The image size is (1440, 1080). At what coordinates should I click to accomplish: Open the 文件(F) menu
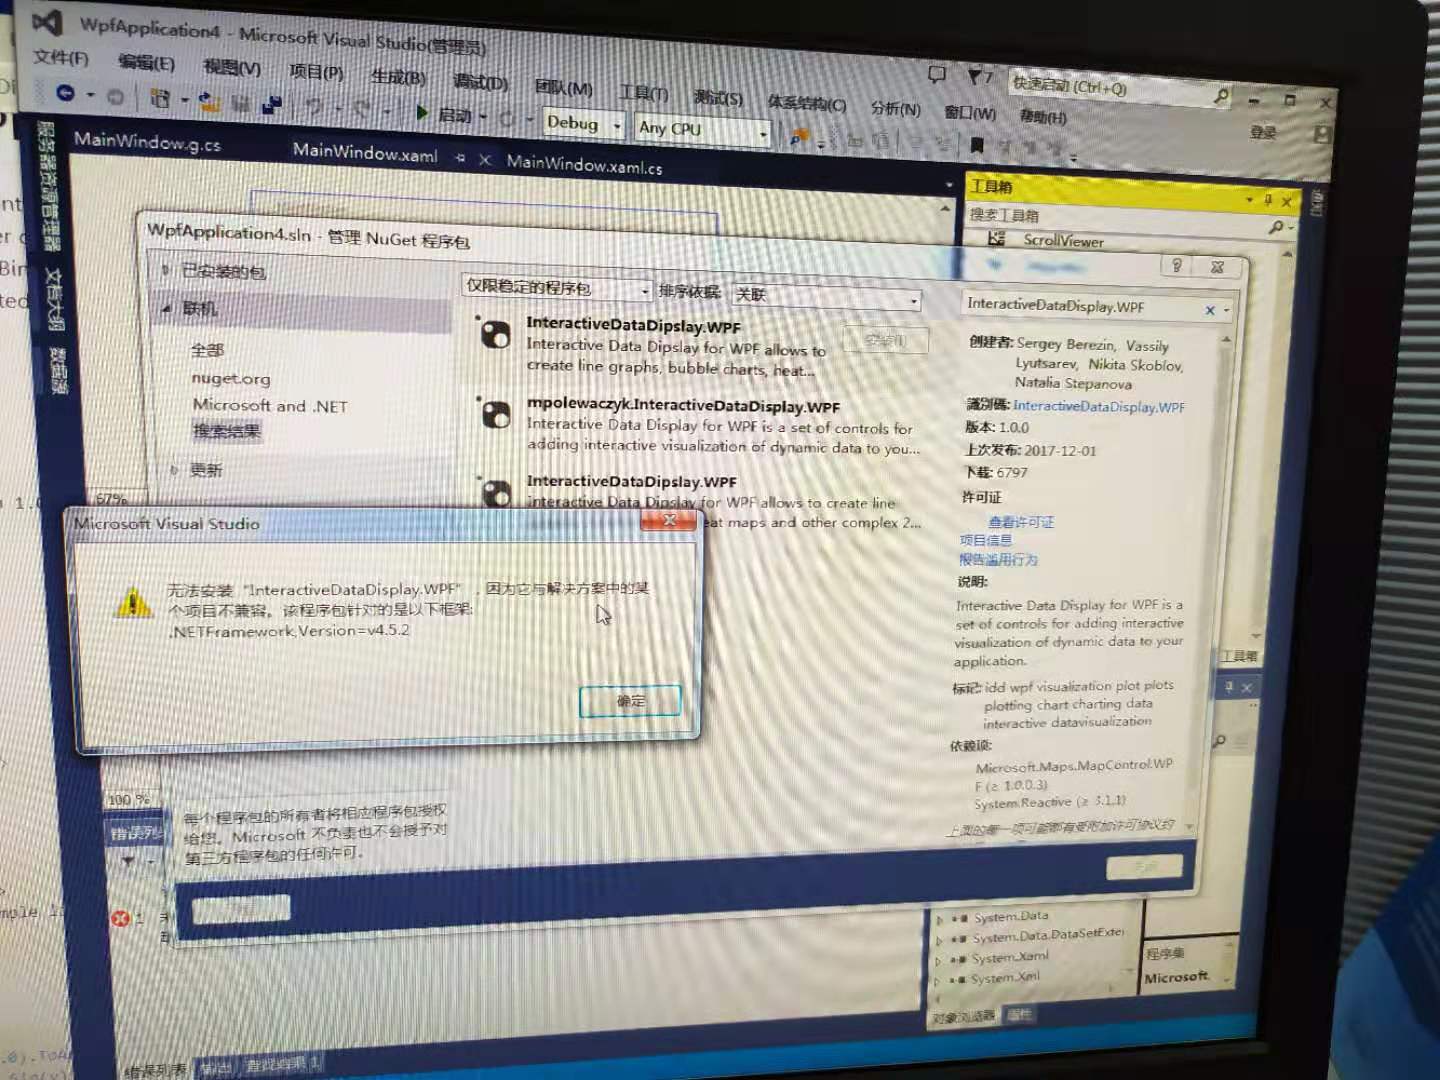coord(61,57)
